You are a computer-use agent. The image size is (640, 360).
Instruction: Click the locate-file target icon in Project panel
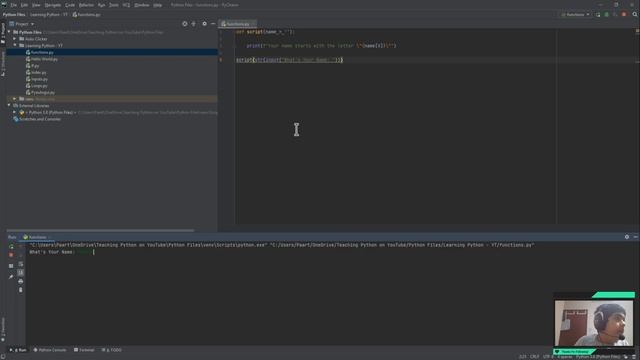click(184, 24)
